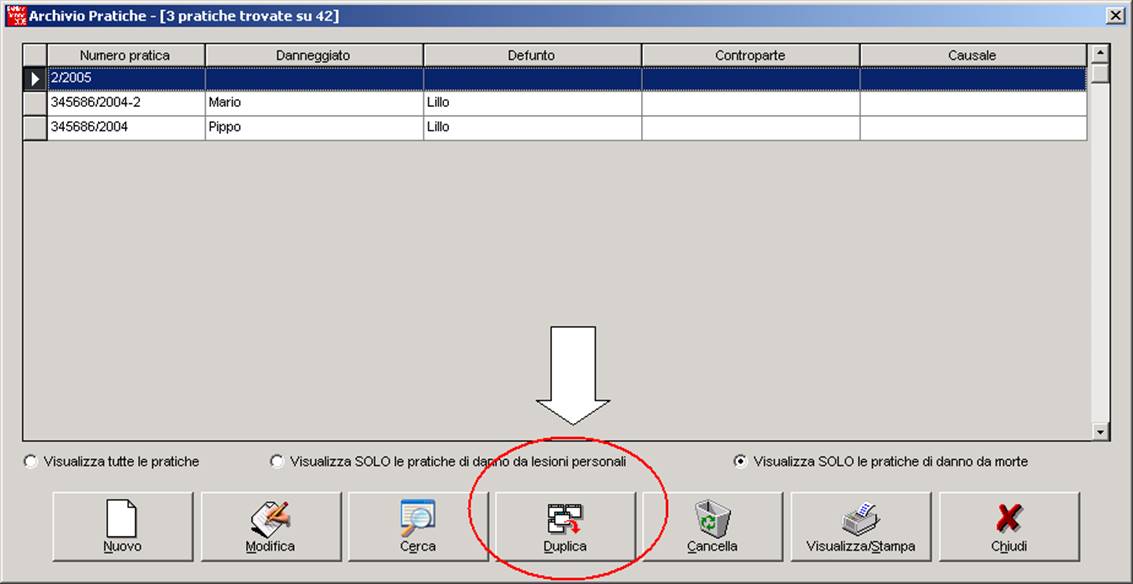The height and width of the screenshot is (584, 1133).
Task: Click the Nuovo blank page icon
Action: 121,519
